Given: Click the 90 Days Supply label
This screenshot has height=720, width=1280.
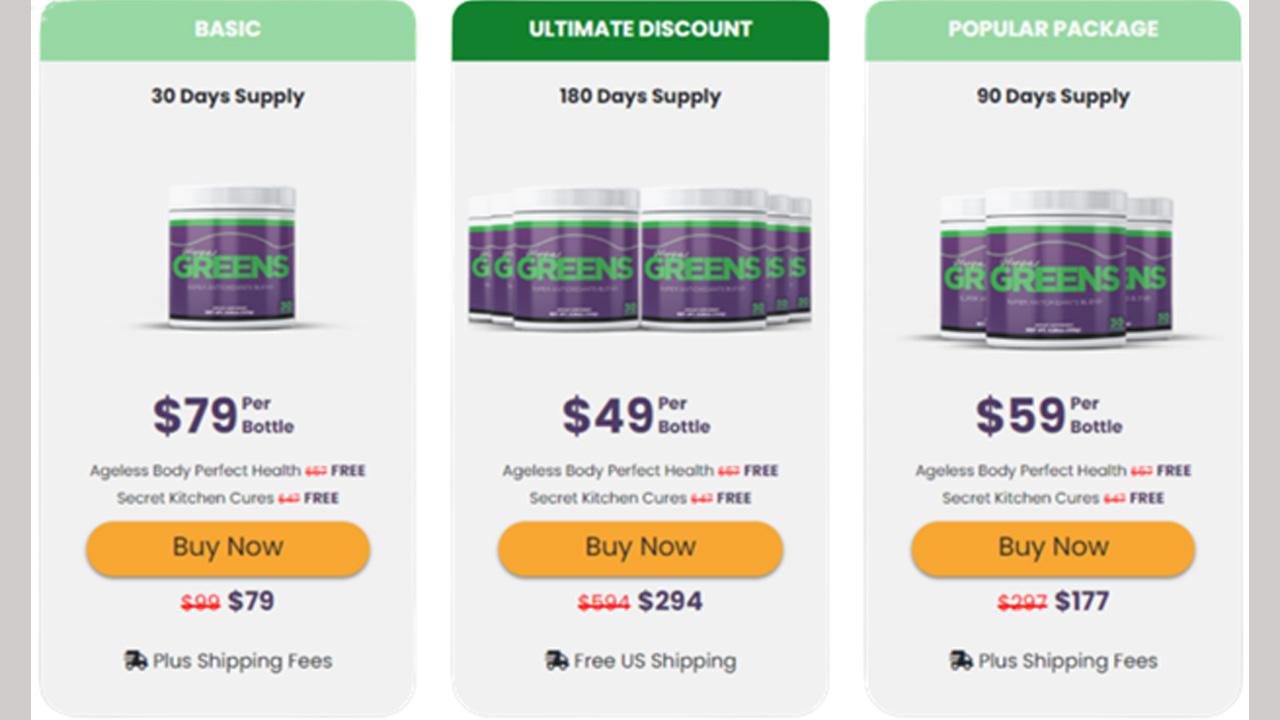Looking at the screenshot, I should click(1053, 97).
